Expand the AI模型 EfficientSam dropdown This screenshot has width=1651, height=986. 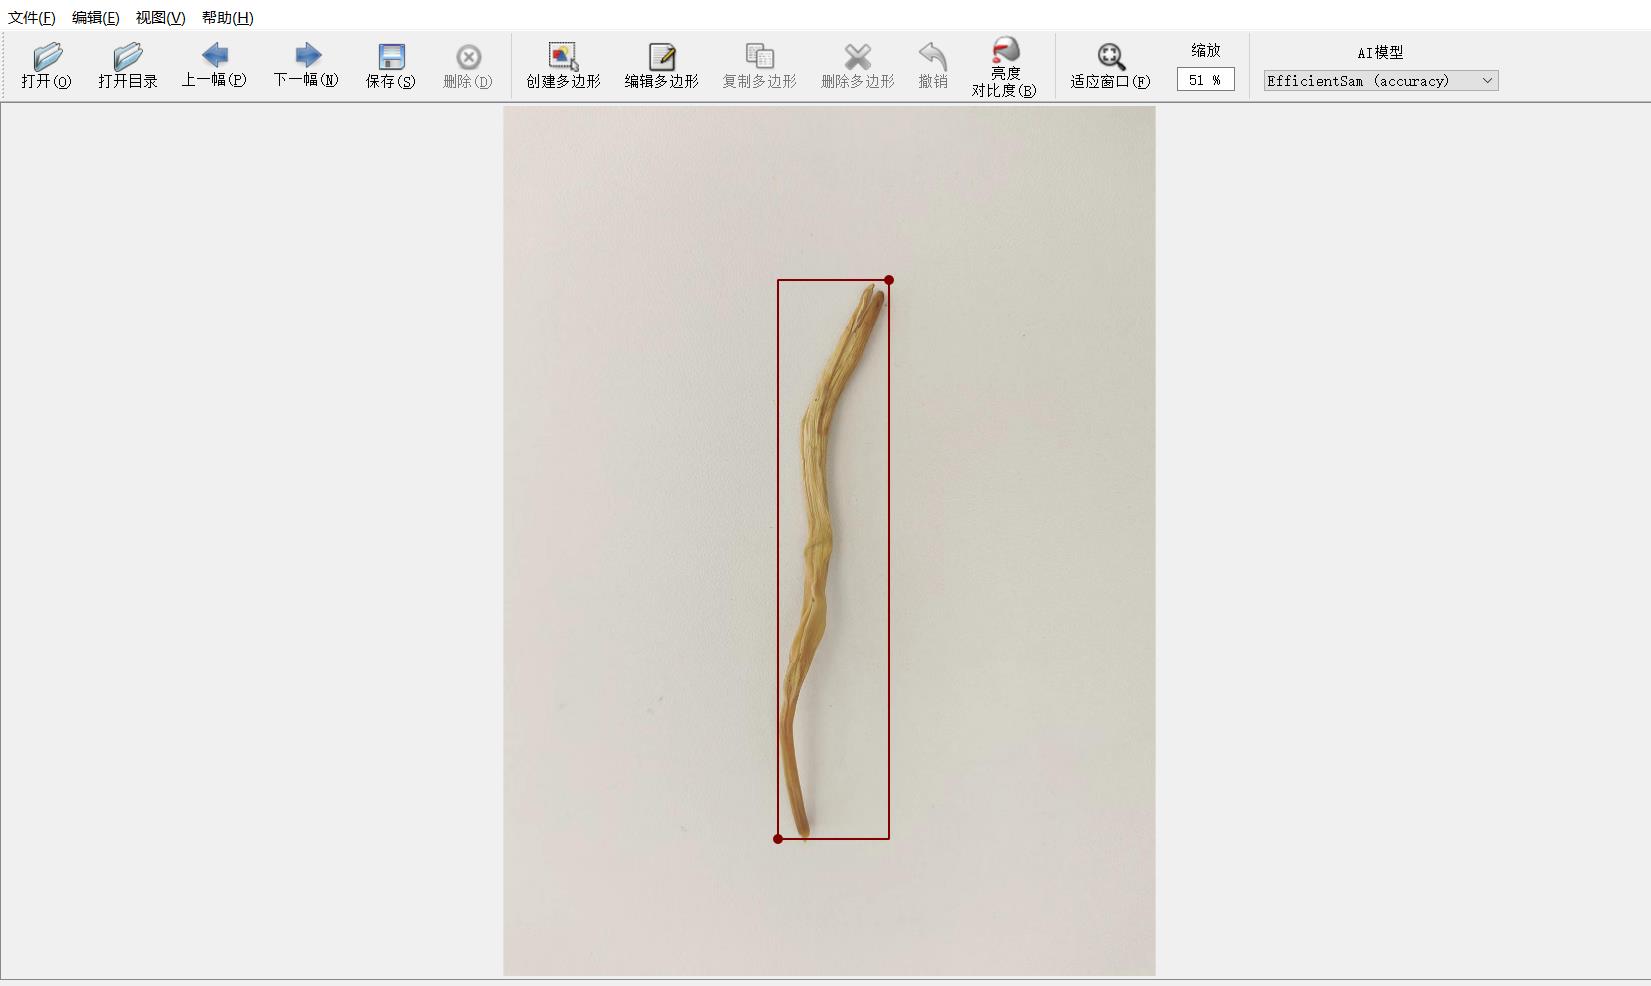click(1380, 81)
